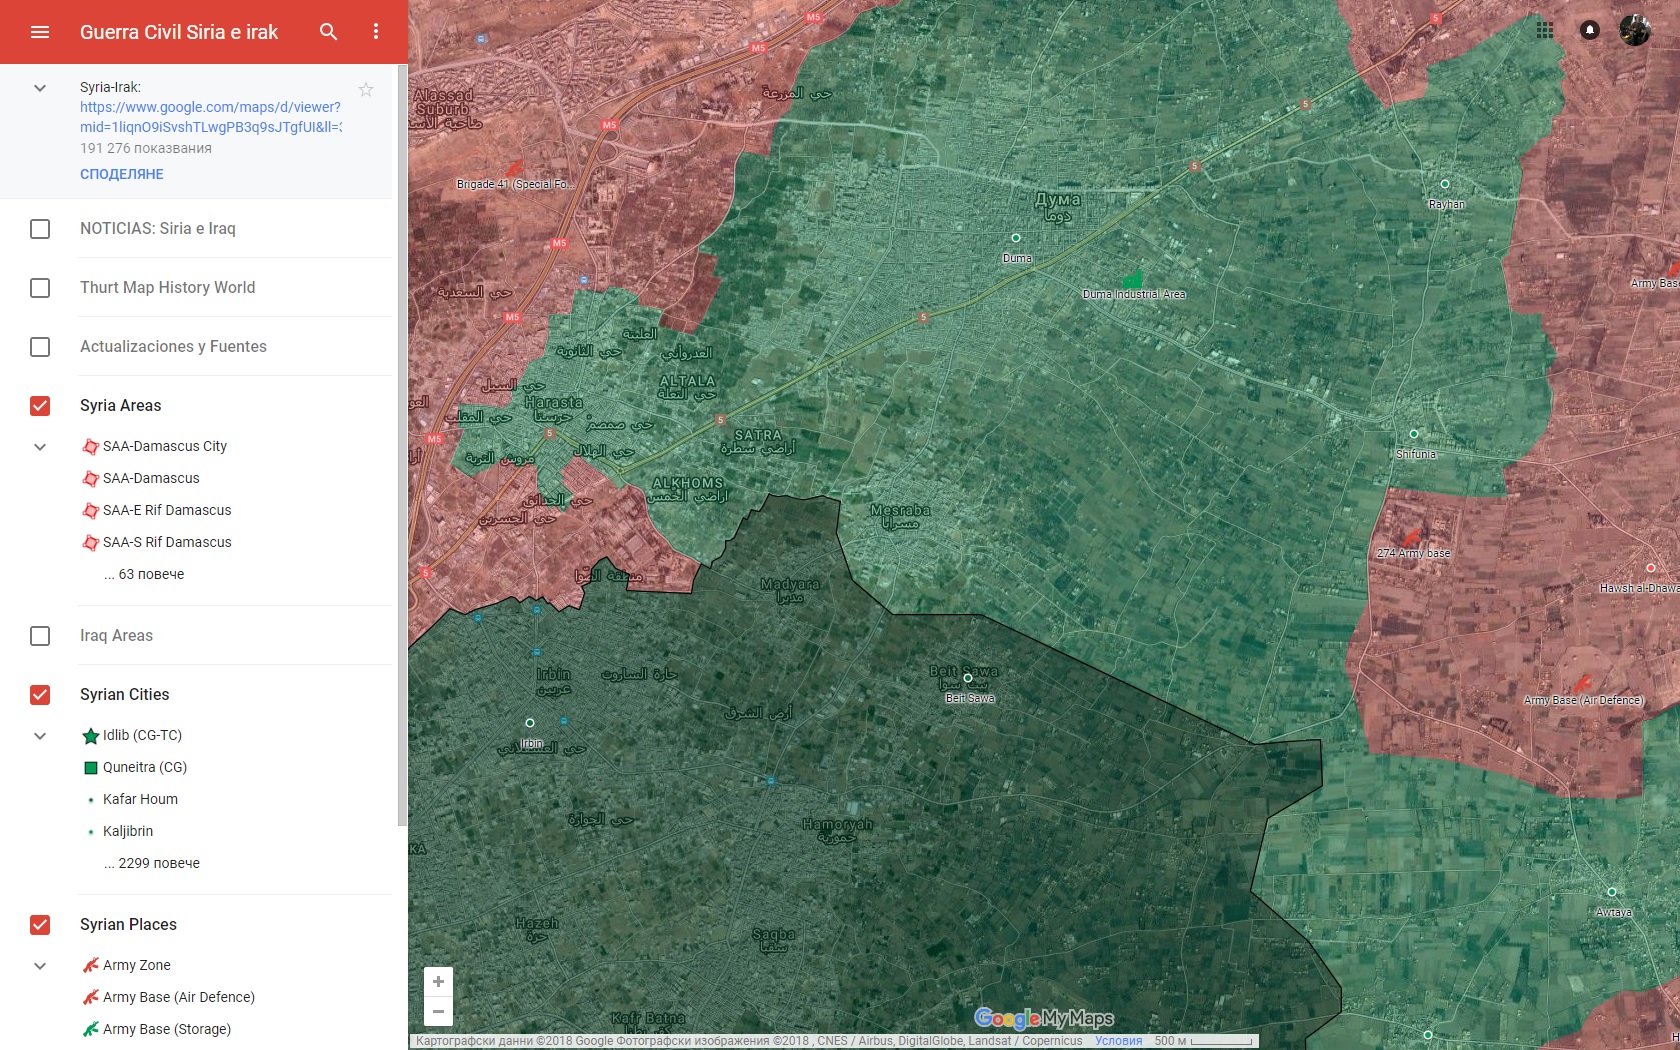The image size is (1680, 1050).
Task: Open the hamburger menu in the header
Action: pos(40,32)
